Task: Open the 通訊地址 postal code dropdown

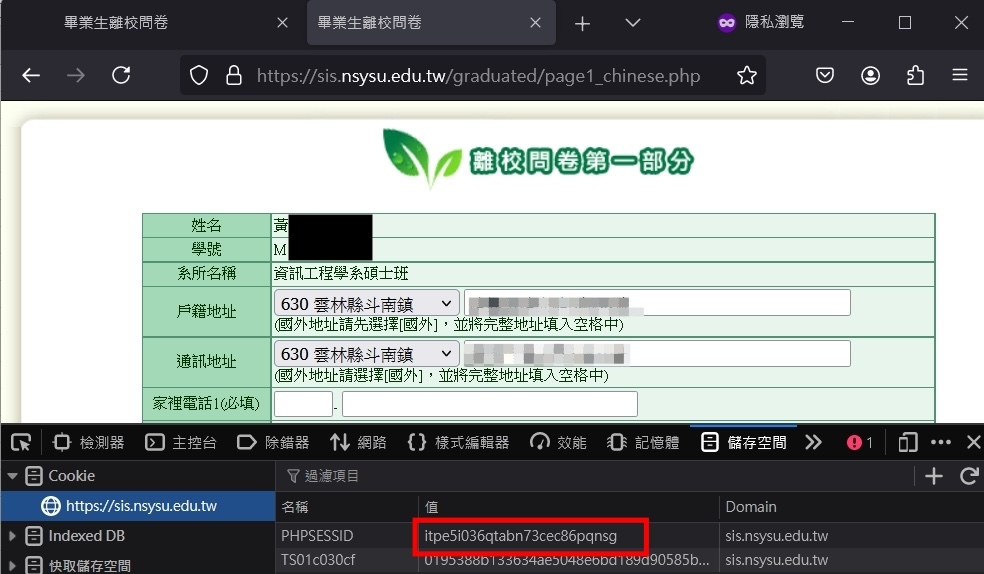Action: (366, 354)
